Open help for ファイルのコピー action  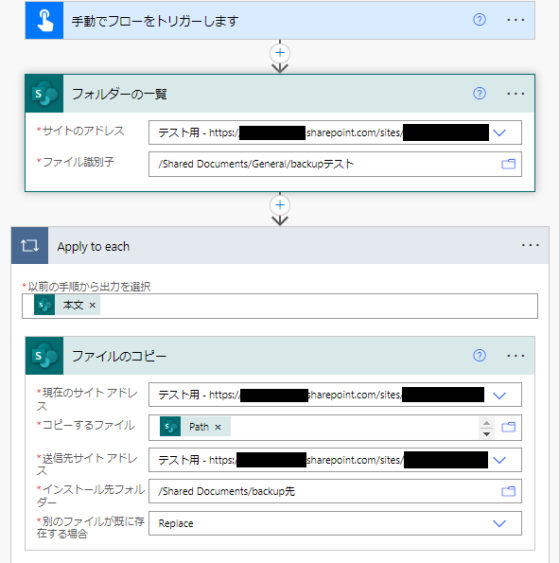point(479,355)
